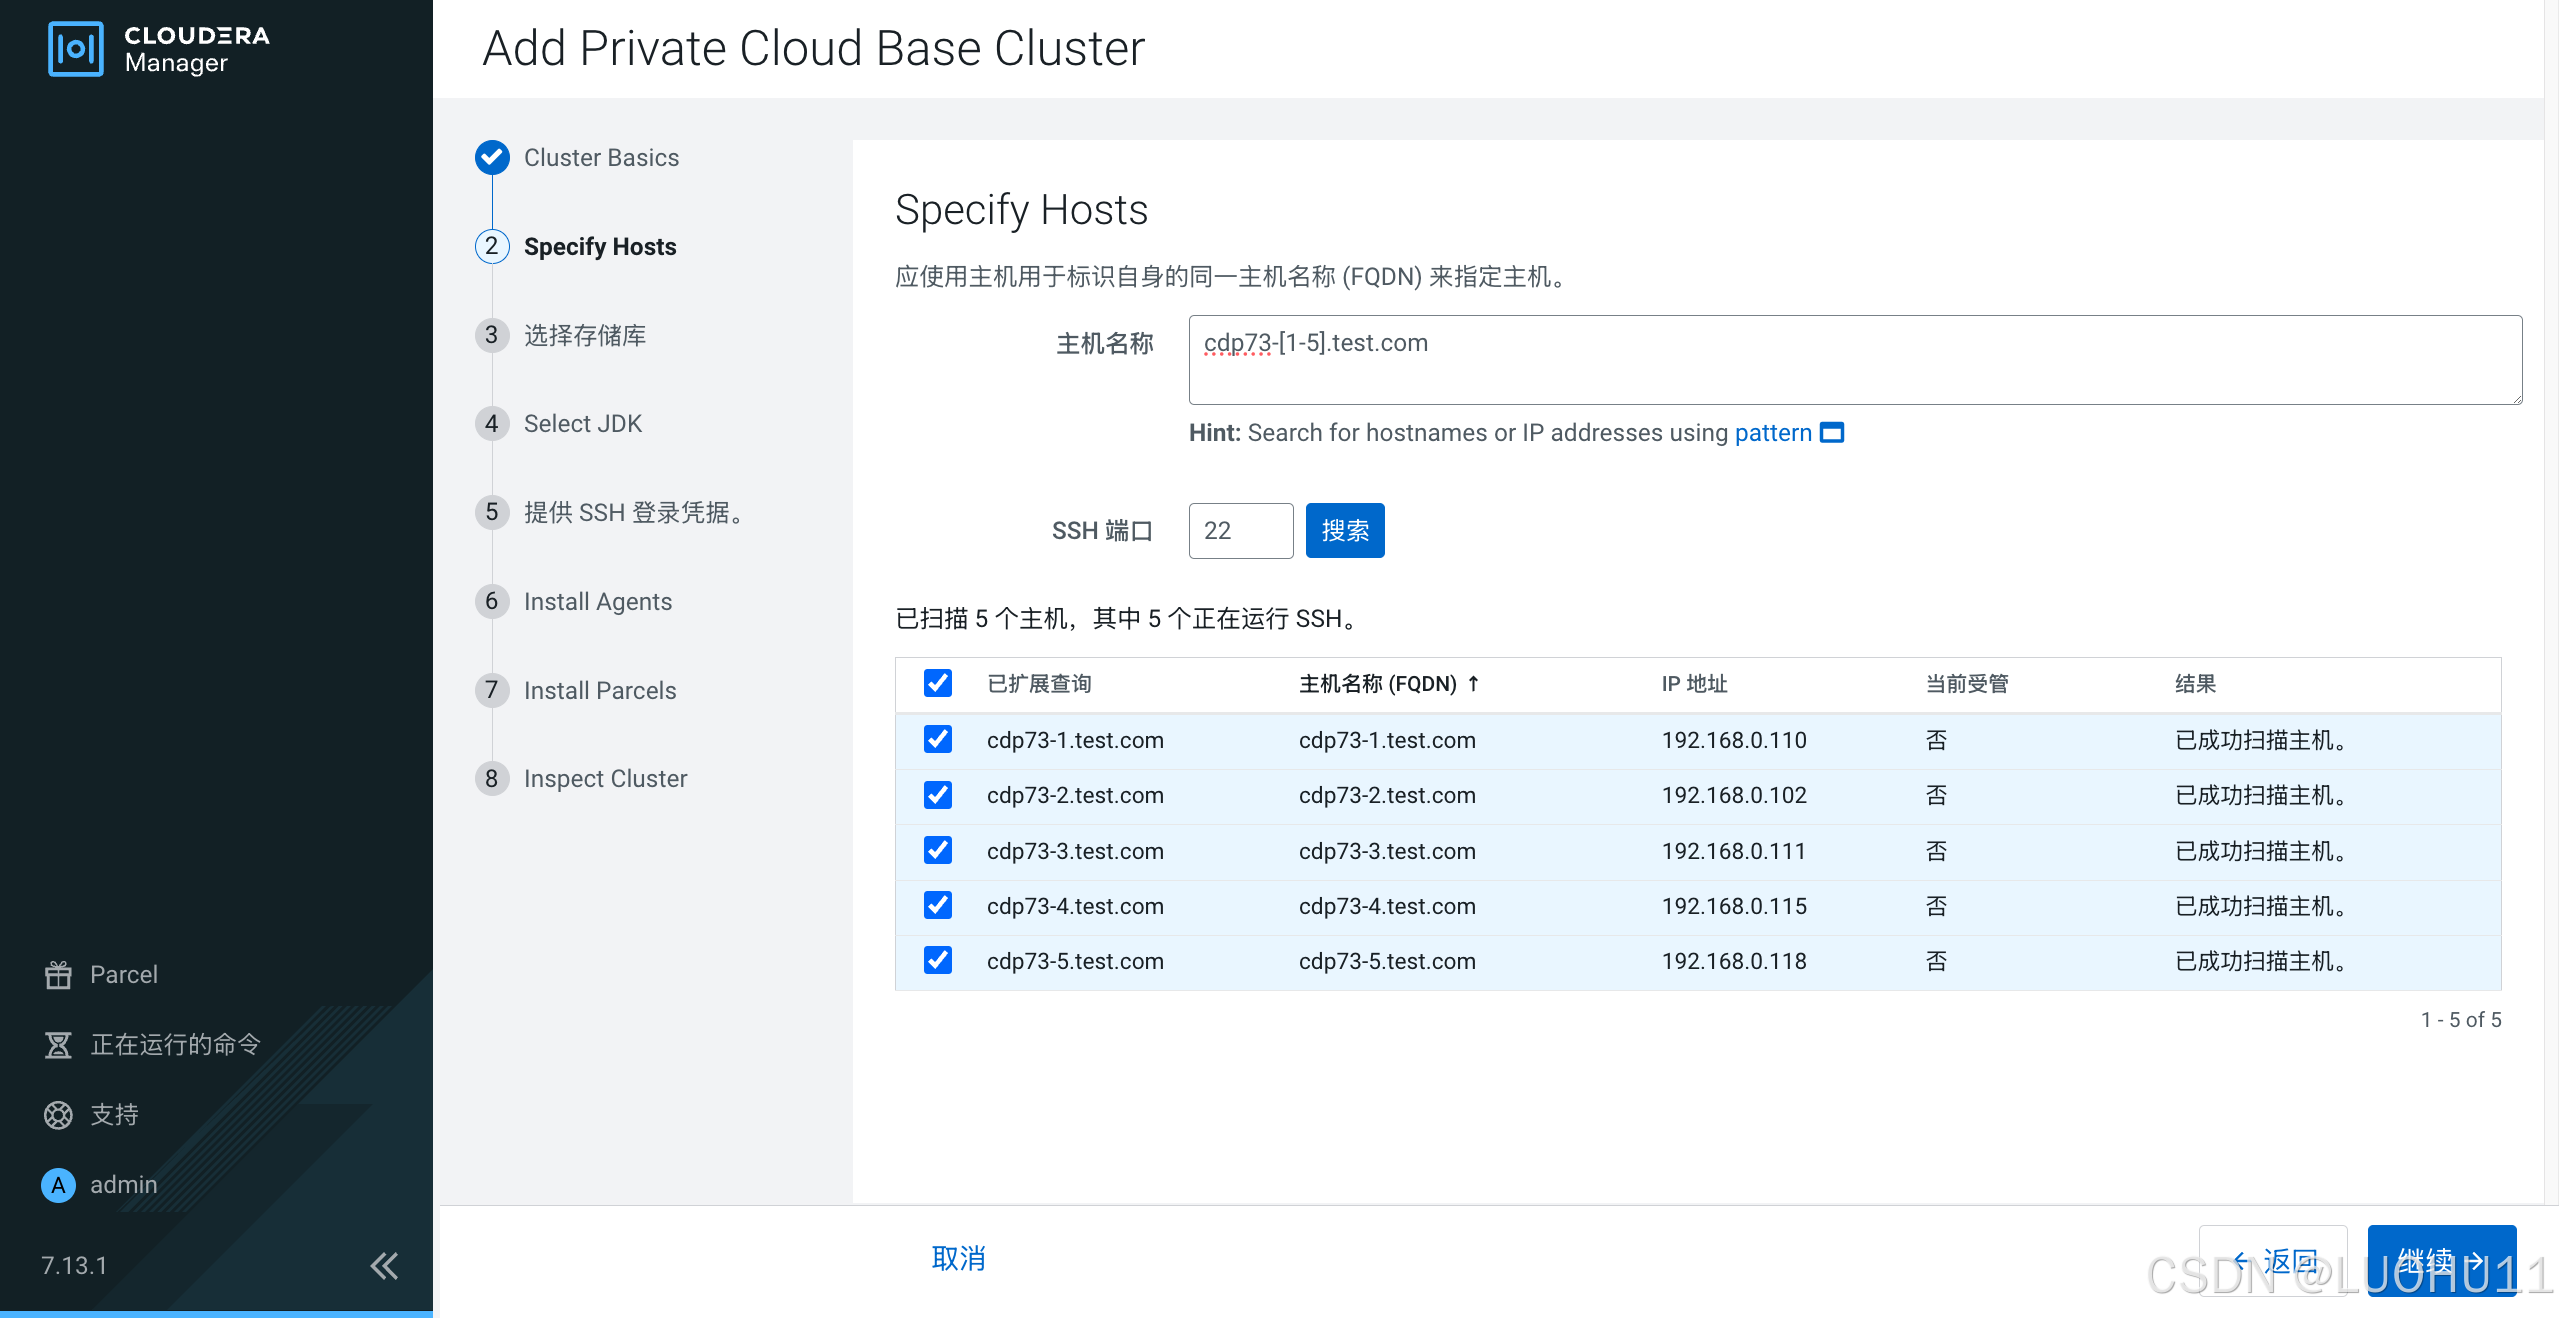Open the admin user avatar

click(x=58, y=1185)
